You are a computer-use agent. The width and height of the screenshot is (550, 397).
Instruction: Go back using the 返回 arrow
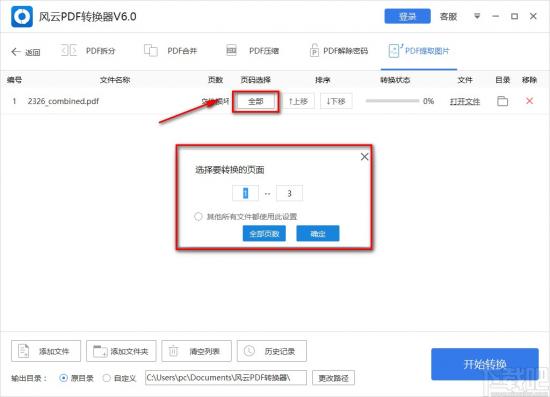coord(26,52)
